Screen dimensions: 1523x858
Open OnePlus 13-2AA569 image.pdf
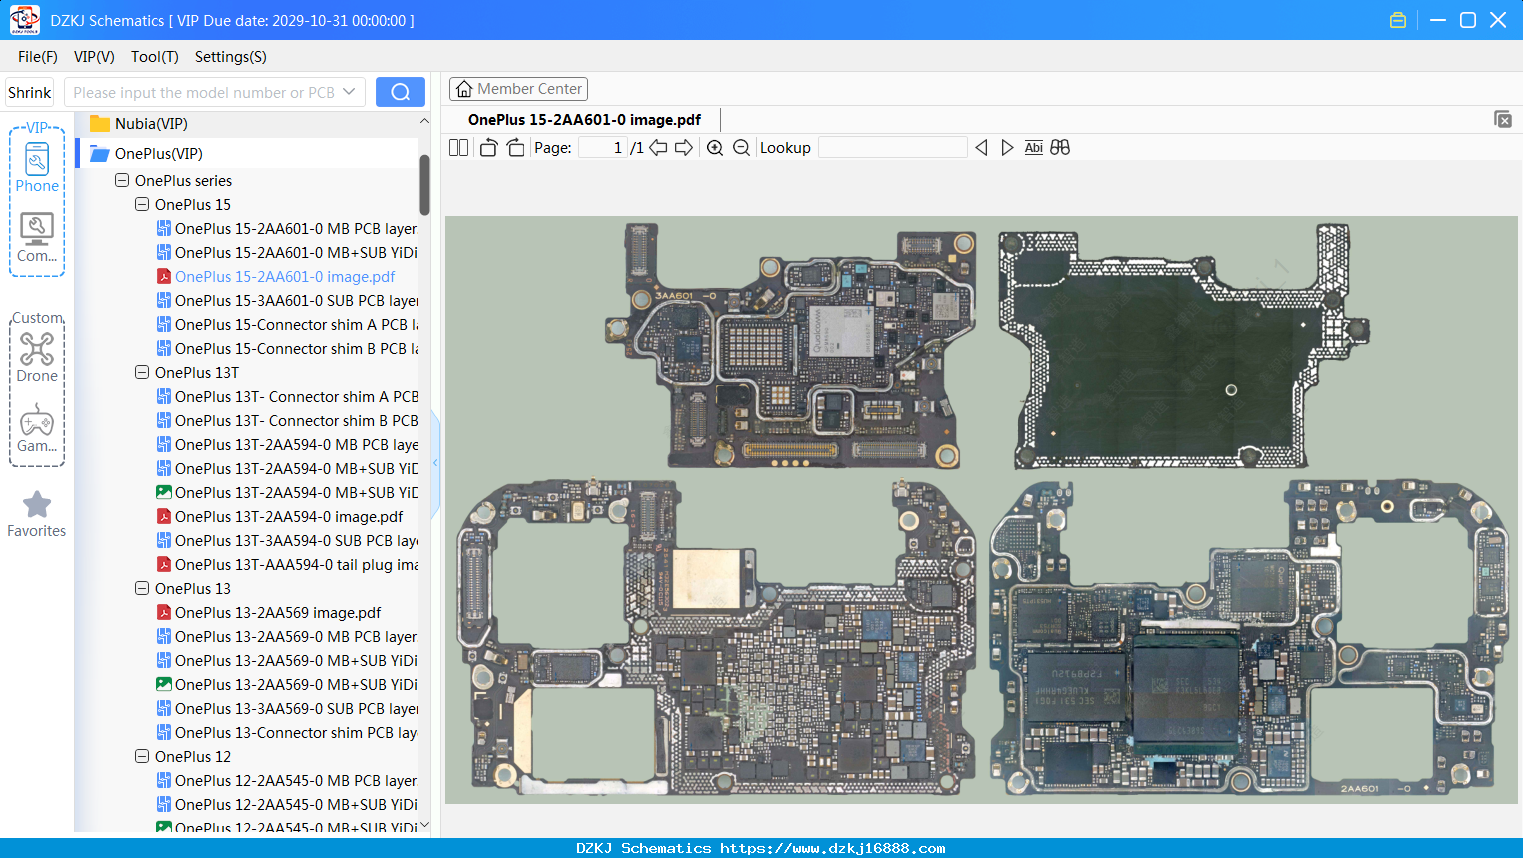click(x=269, y=613)
